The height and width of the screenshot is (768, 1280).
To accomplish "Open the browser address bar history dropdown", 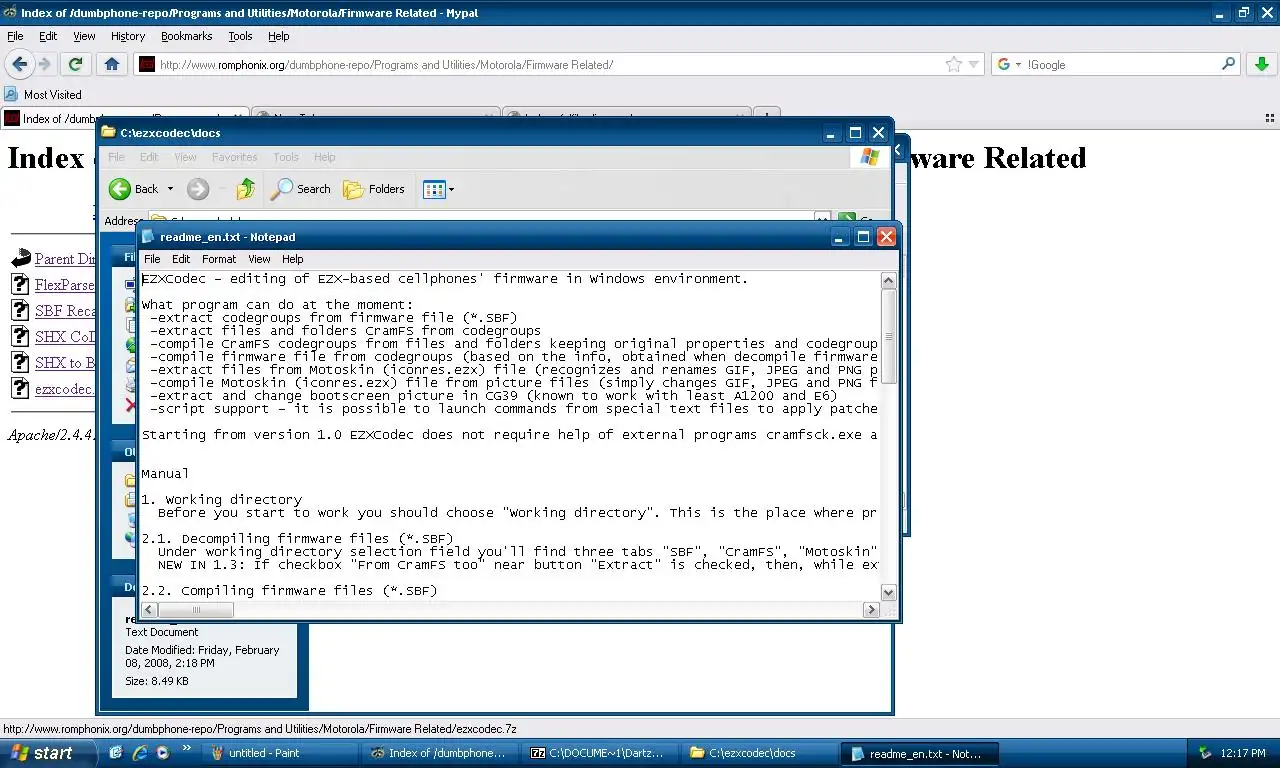I will click(x=974, y=65).
